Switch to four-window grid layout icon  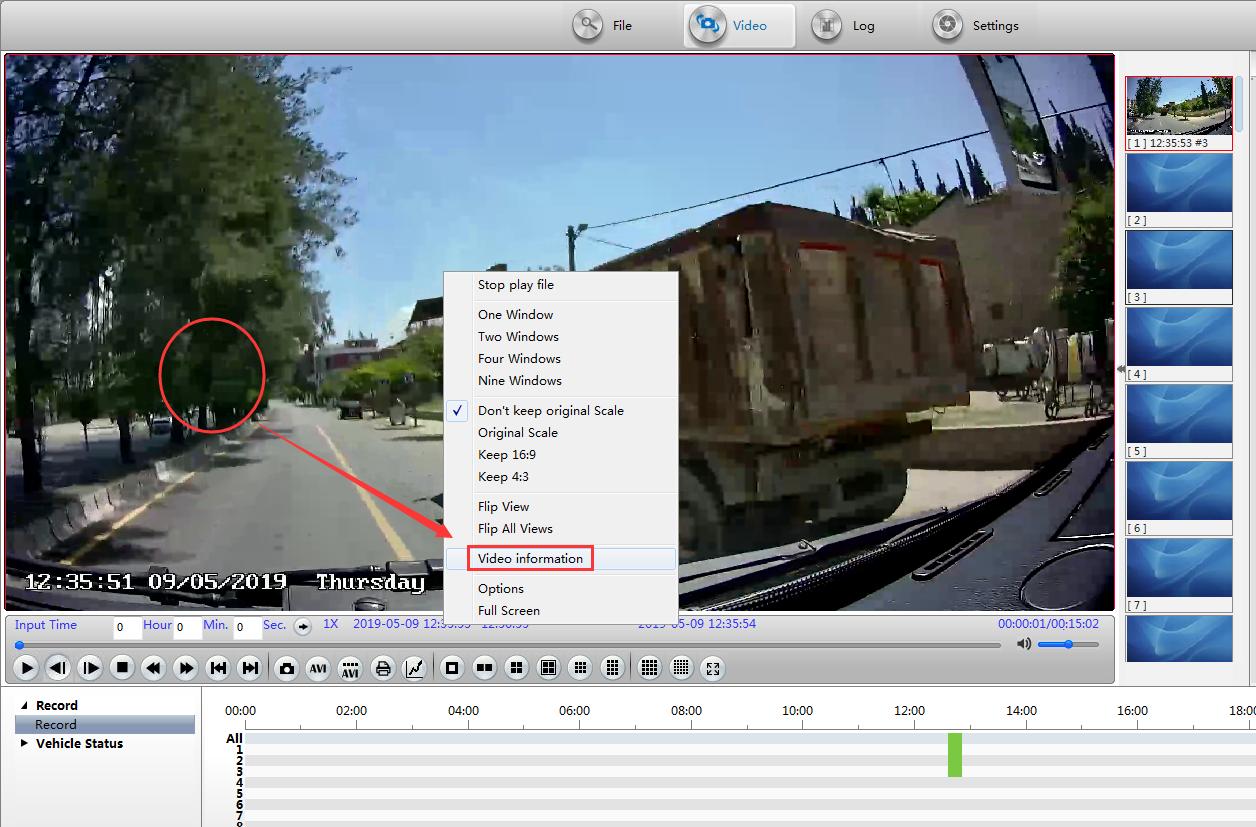click(516, 668)
